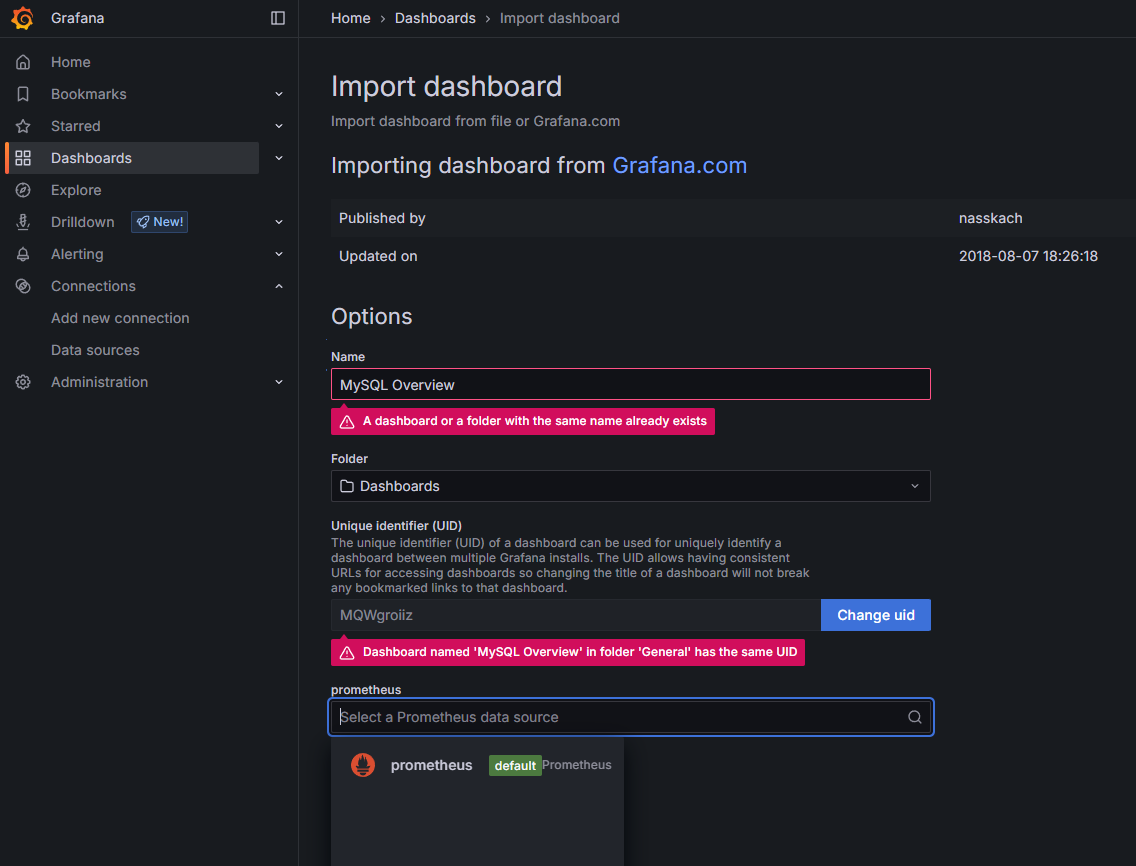1136x866 pixels.
Task: Click the Alerting bell icon
Action: tap(23, 254)
